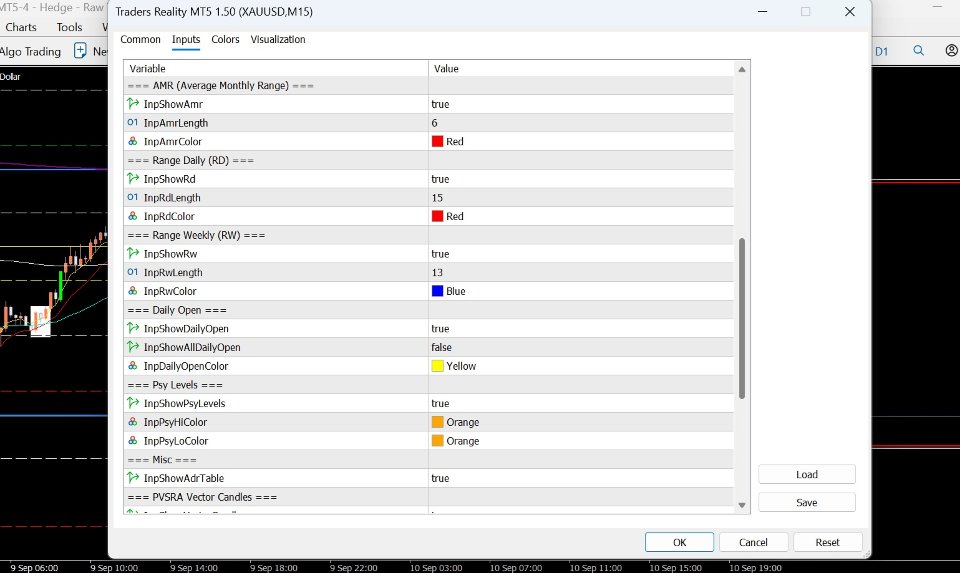Select the D1 timeframe button
The width and height of the screenshot is (960, 573).
click(x=881, y=51)
